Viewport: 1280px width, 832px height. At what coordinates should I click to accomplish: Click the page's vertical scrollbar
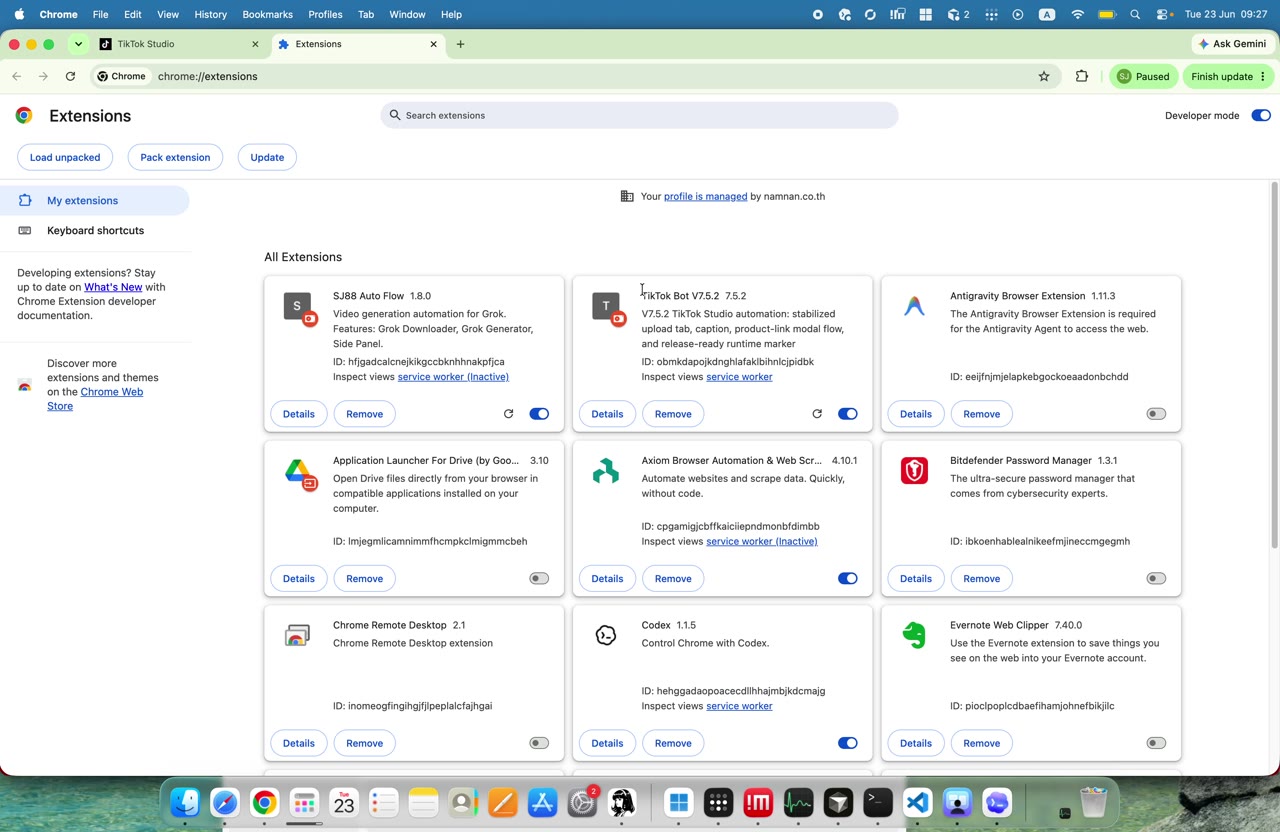pos(1274,365)
